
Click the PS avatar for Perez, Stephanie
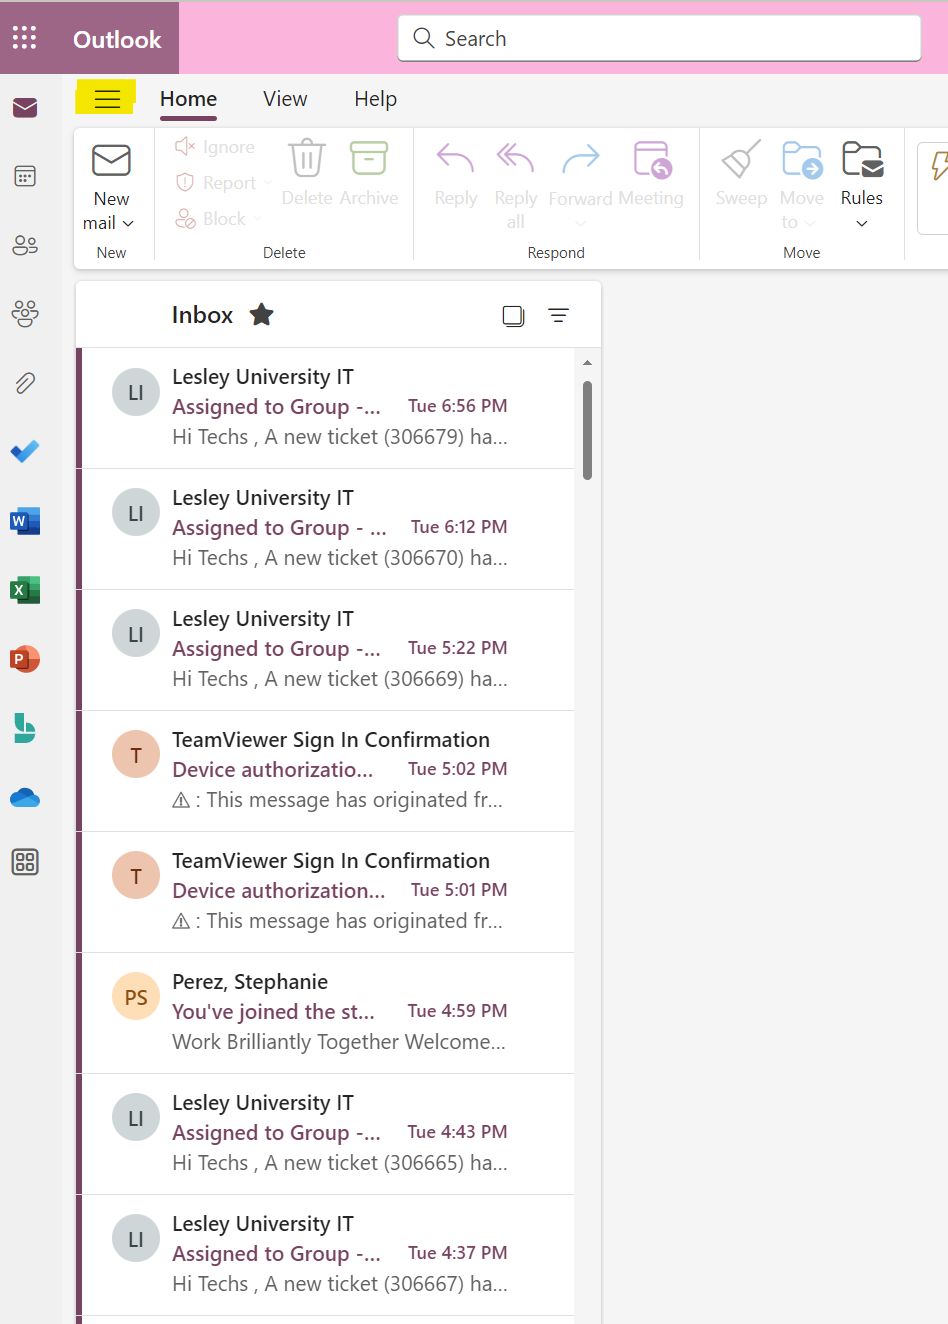136,997
